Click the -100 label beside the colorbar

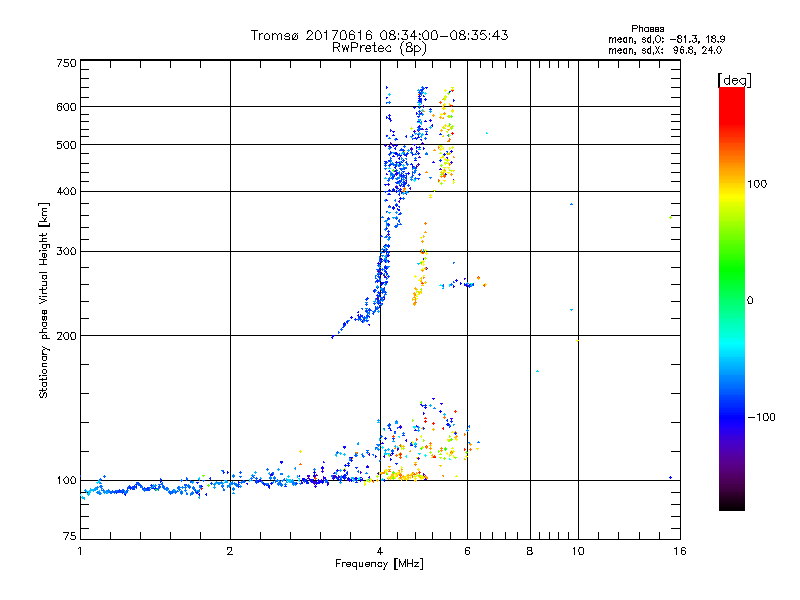[x=763, y=417]
